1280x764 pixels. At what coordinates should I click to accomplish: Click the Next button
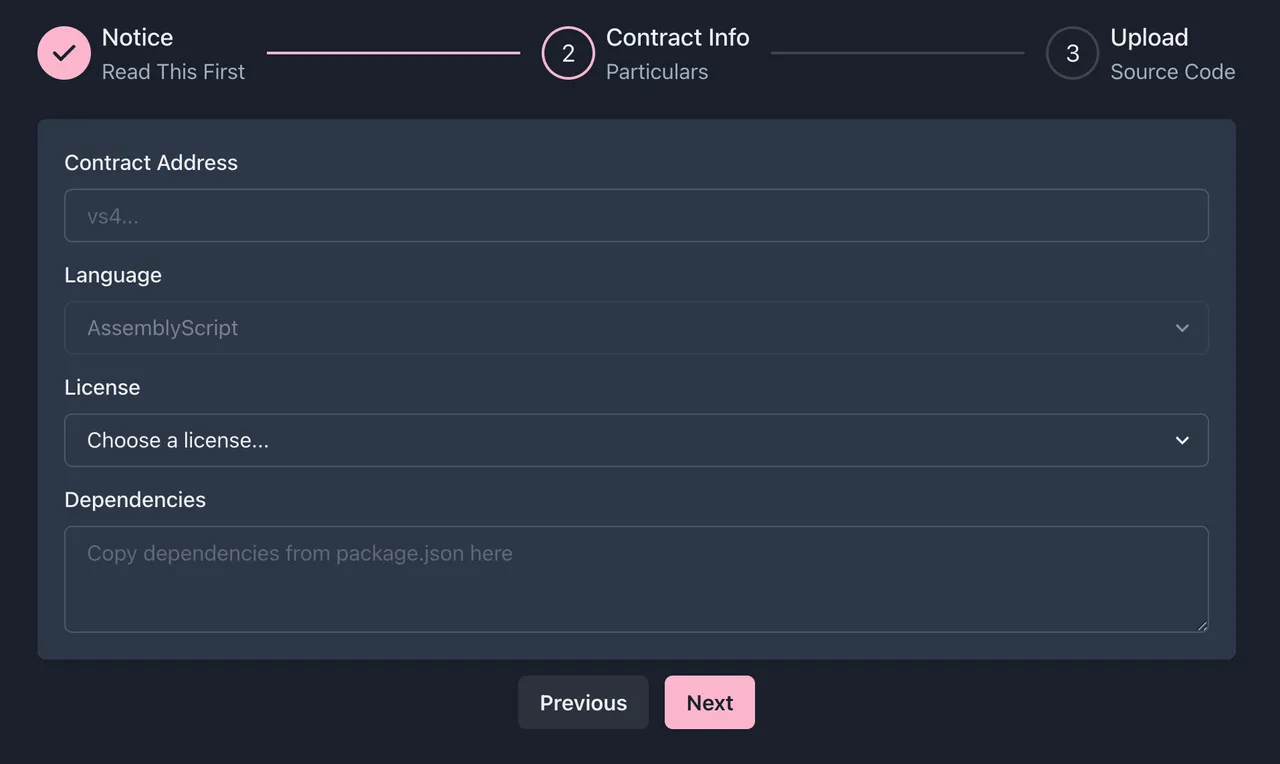click(709, 703)
